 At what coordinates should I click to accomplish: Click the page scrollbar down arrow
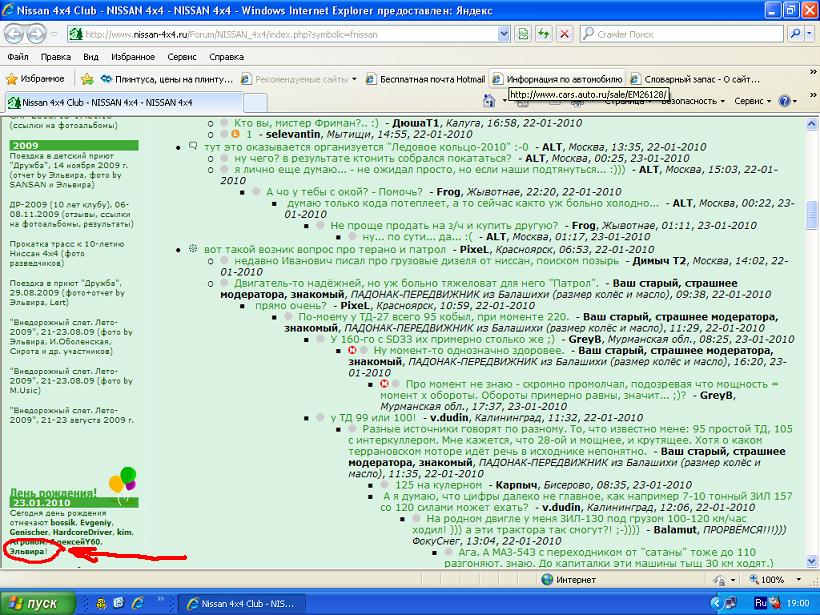point(812,561)
